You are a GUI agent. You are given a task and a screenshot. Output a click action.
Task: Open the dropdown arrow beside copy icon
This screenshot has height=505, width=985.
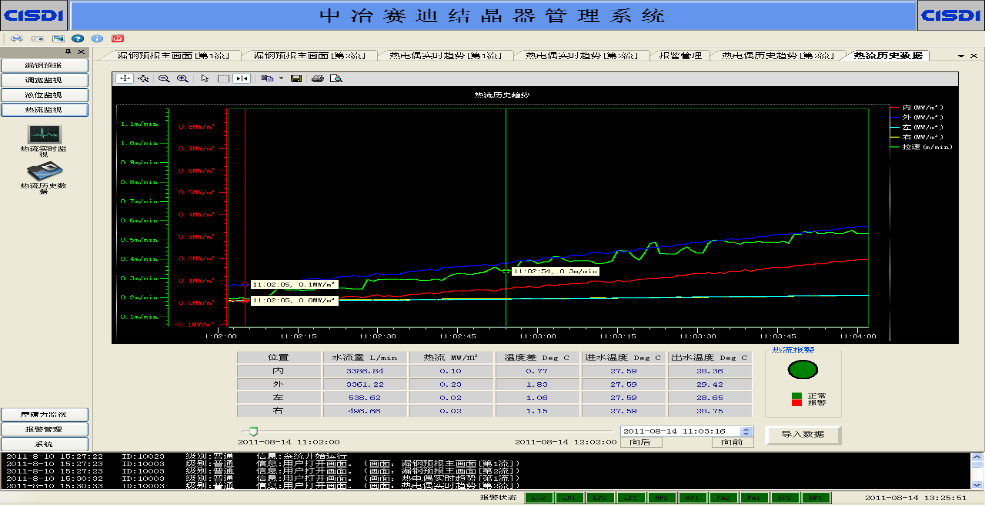pyautogui.click(x=280, y=79)
